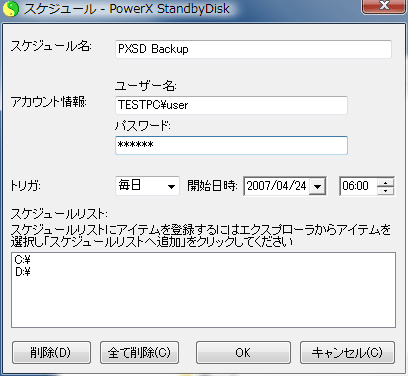Edit the スケジュール名 field with PXSD Backup
This screenshot has height=376, width=408.
pos(253,49)
